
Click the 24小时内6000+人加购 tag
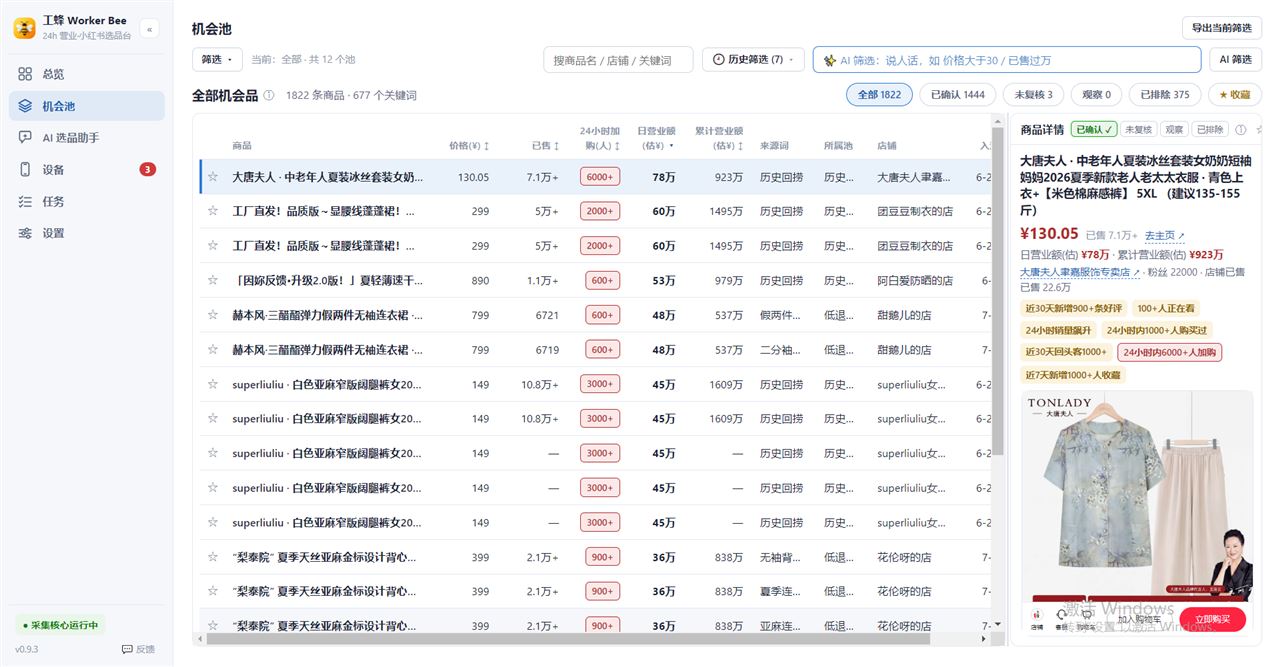click(1170, 352)
